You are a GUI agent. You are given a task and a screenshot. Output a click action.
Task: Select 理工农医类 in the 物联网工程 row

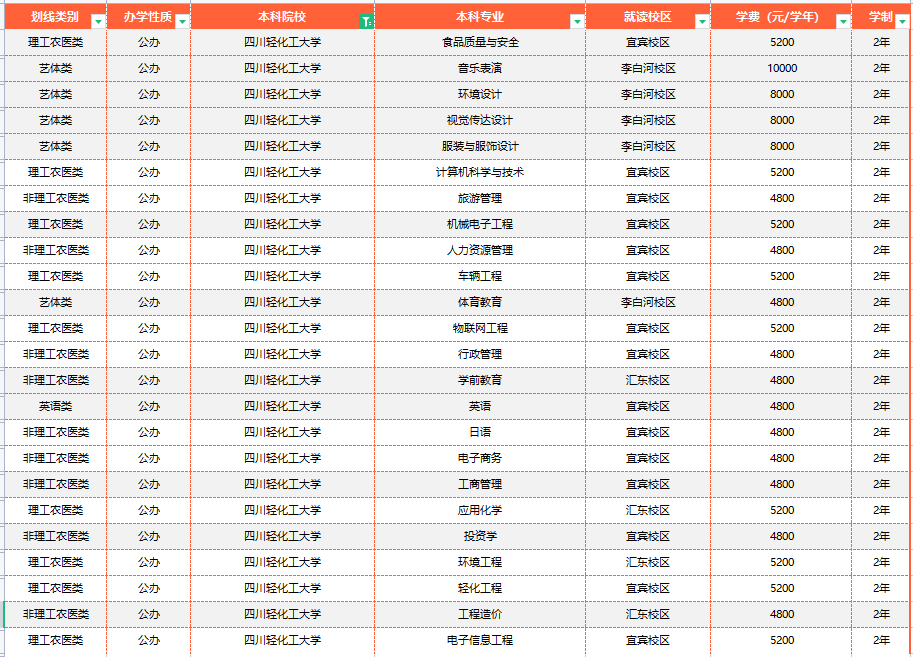[x=55, y=328]
